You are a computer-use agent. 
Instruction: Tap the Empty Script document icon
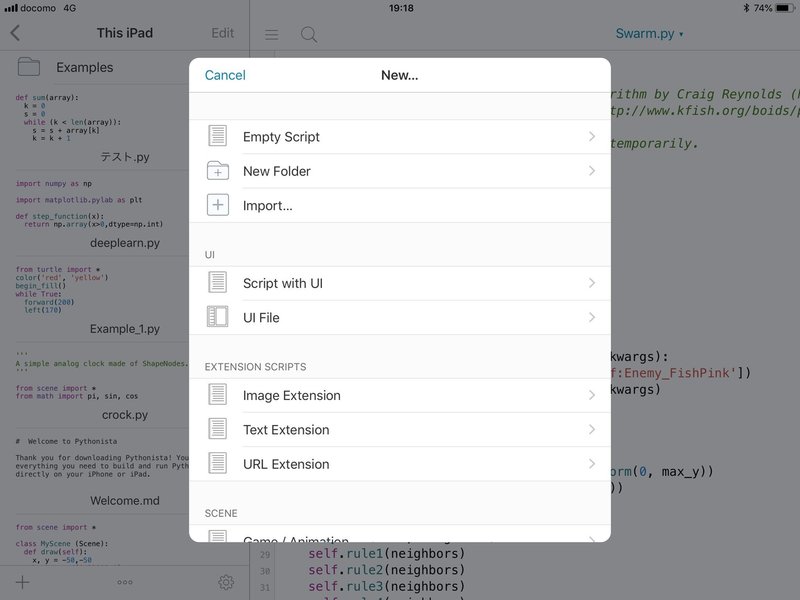click(218, 137)
